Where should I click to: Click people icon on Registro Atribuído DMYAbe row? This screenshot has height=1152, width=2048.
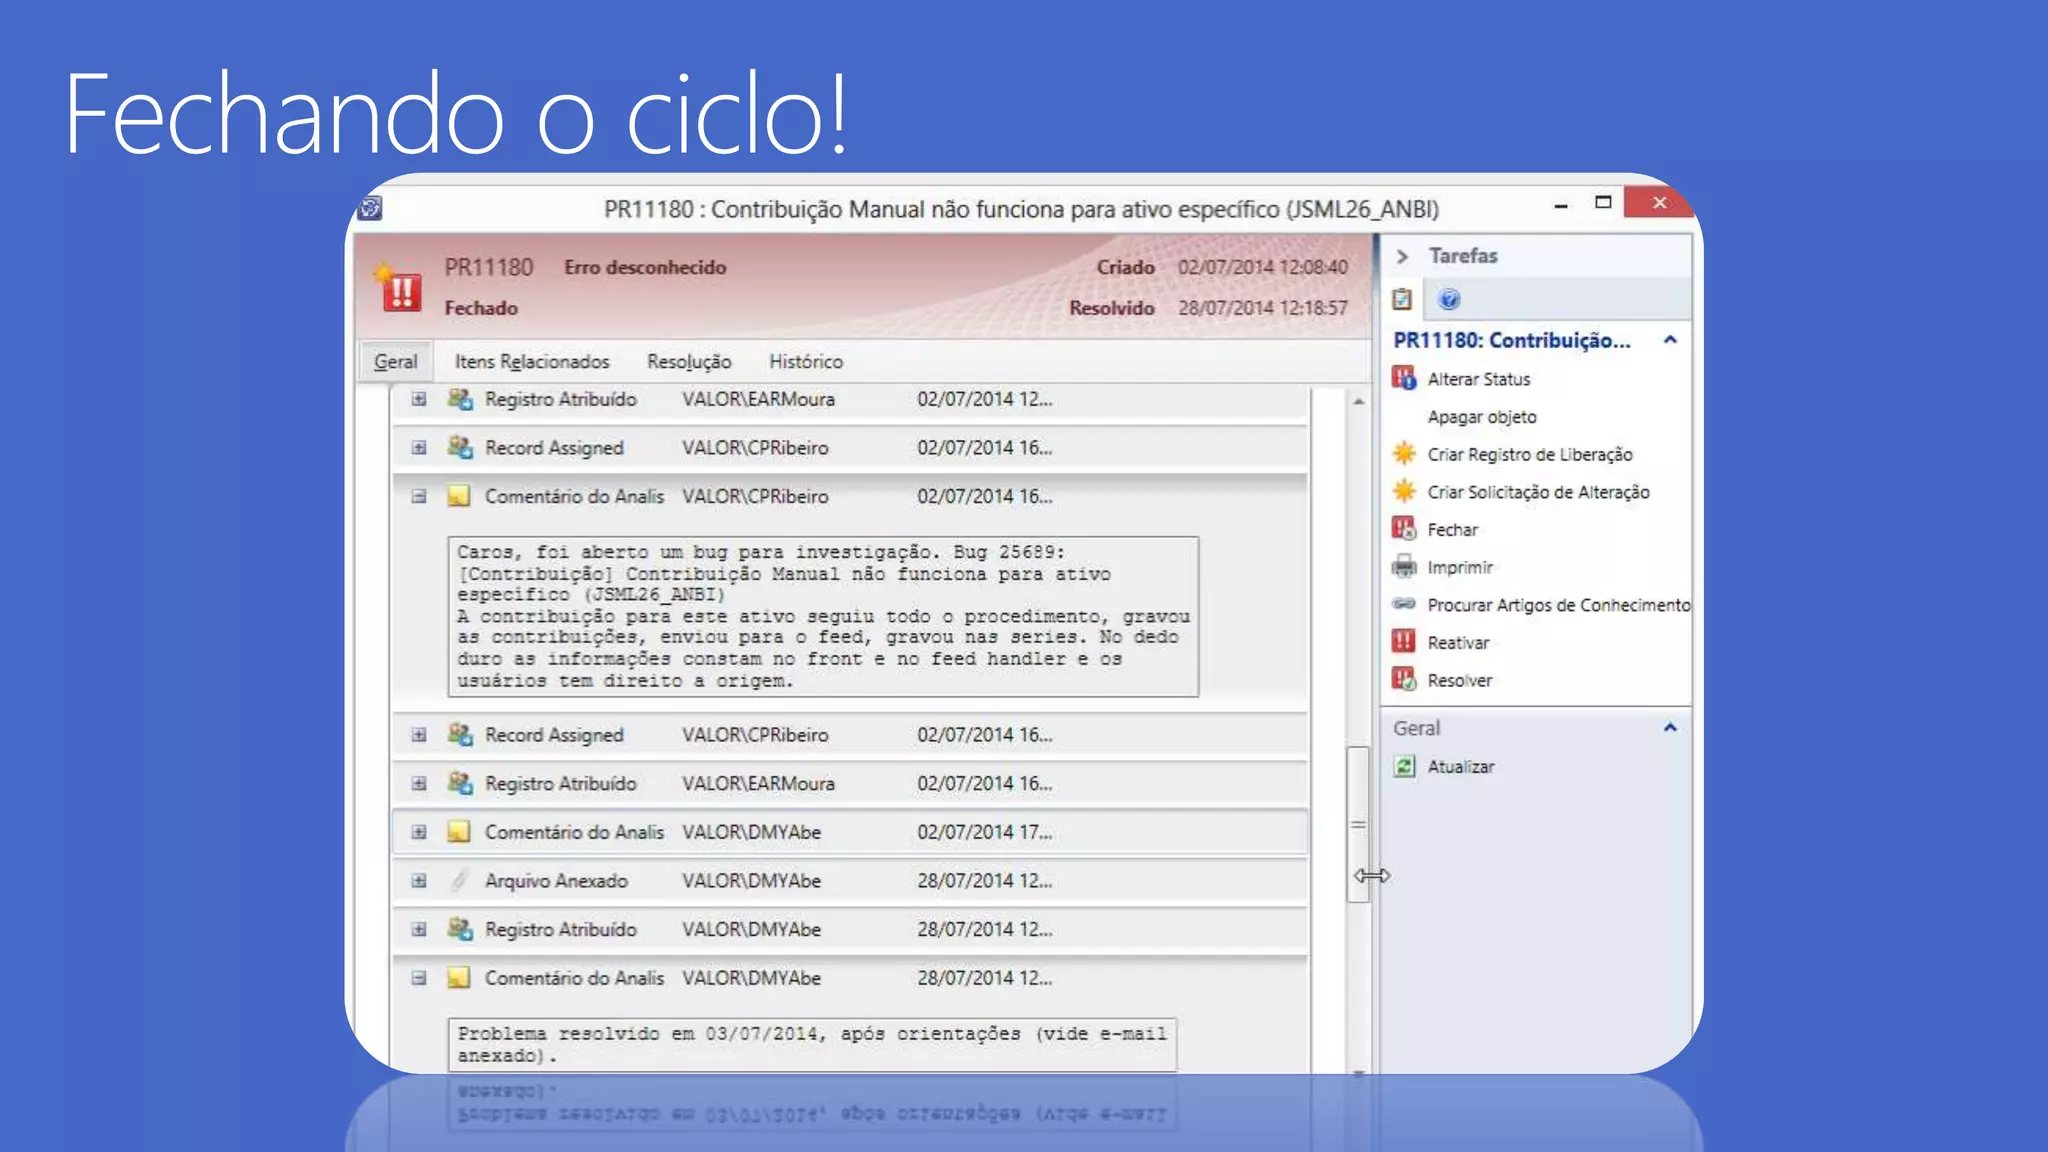(460, 929)
